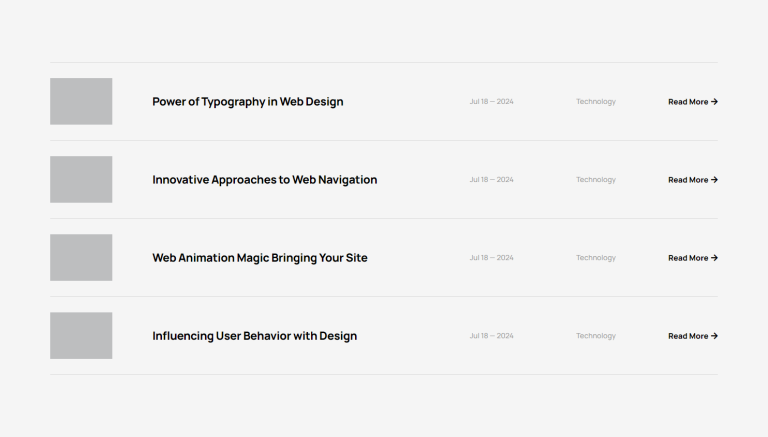
Task: Click Read More for Power of Typography
Action: coord(692,102)
